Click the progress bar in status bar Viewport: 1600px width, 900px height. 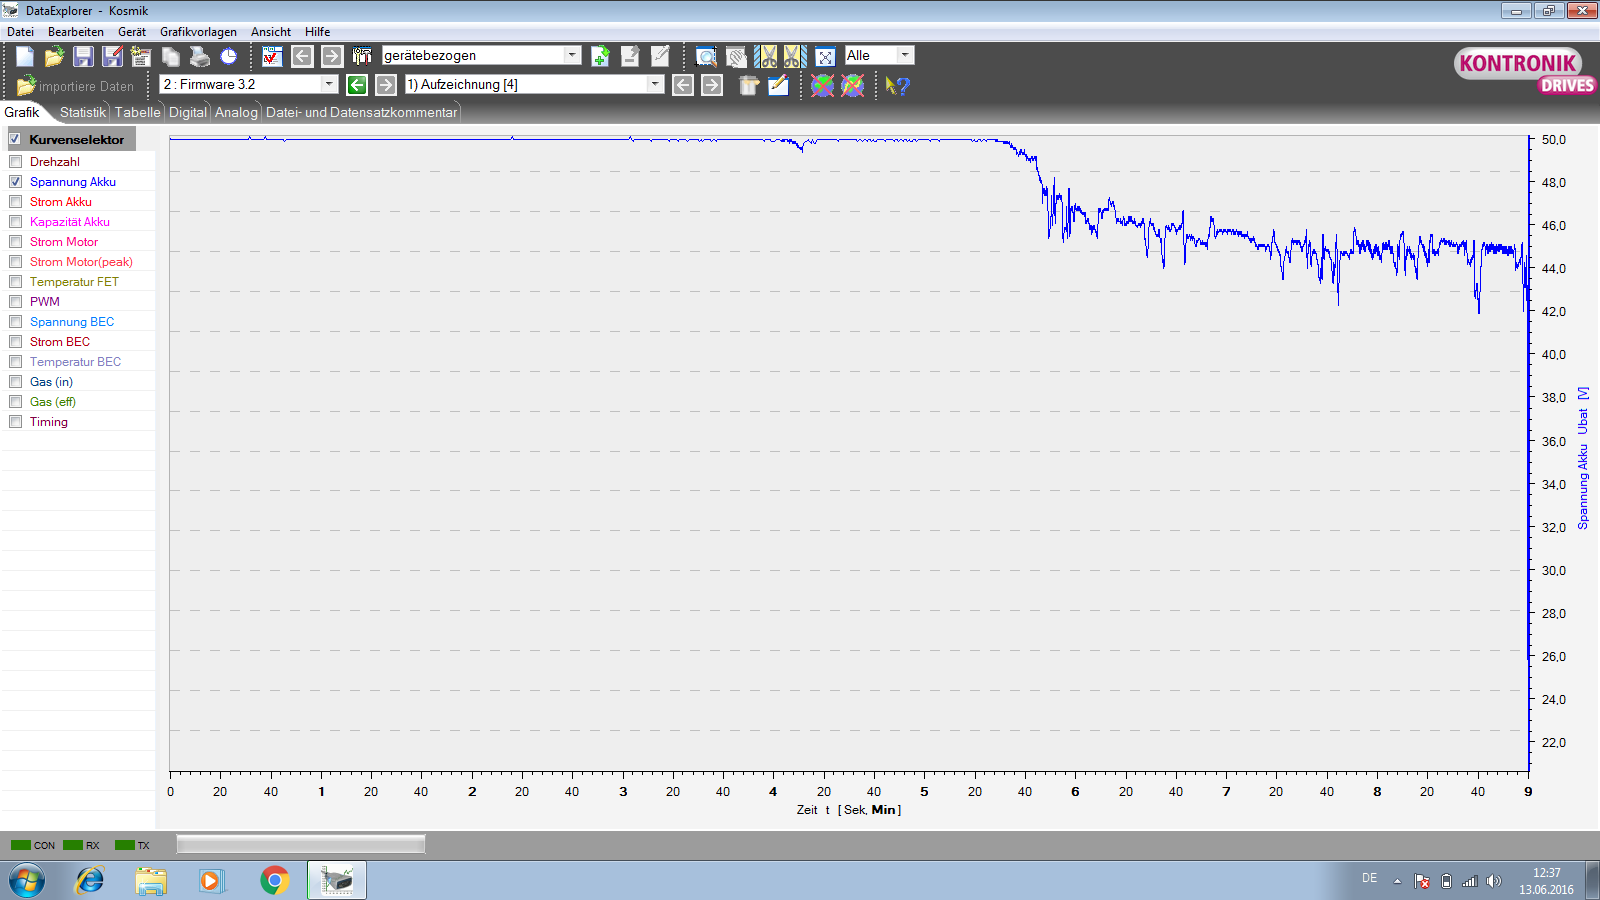tap(301, 845)
